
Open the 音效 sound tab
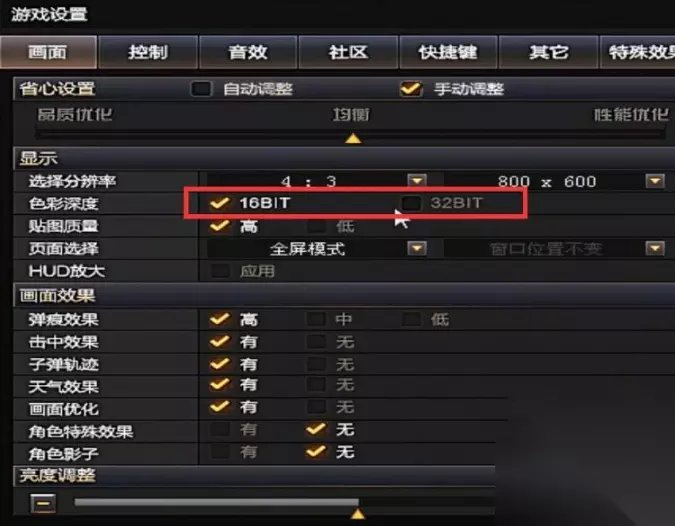point(248,52)
